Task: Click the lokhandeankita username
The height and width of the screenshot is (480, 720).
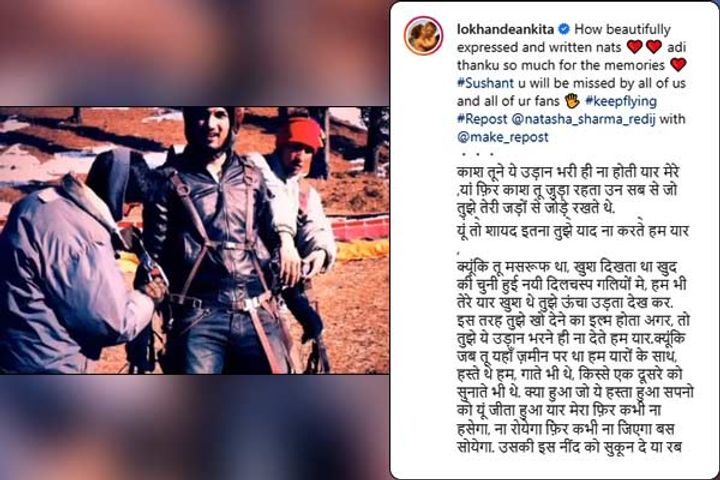Action: pyautogui.click(x=506, y=29)
